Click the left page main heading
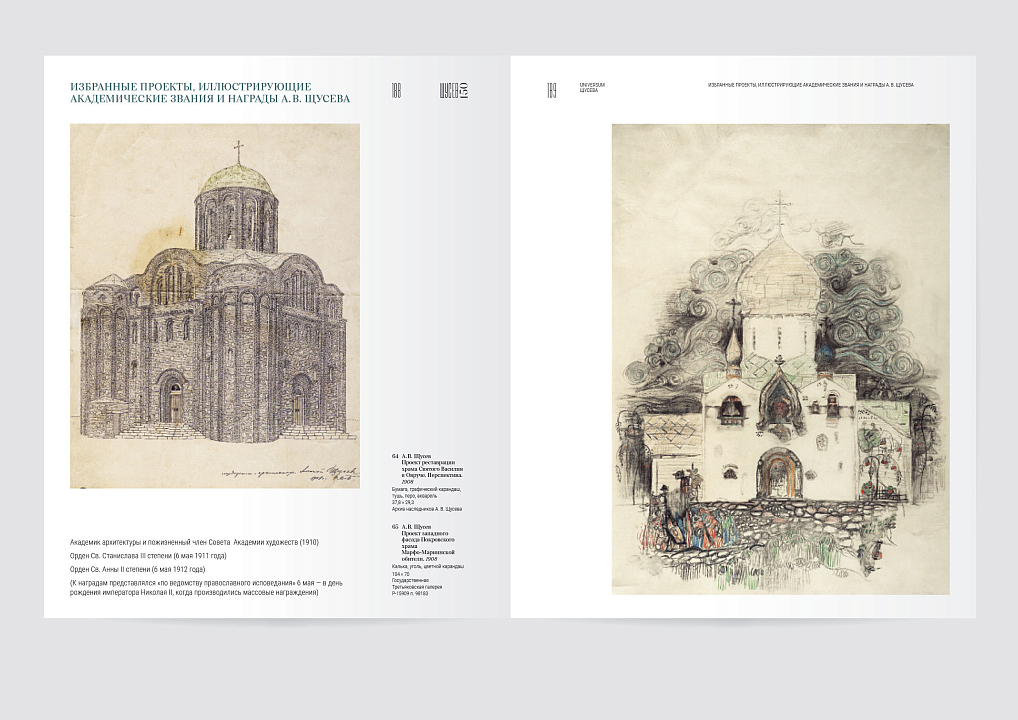The width and height of the screenshot is (1018, 720). [x=210, y=92]
